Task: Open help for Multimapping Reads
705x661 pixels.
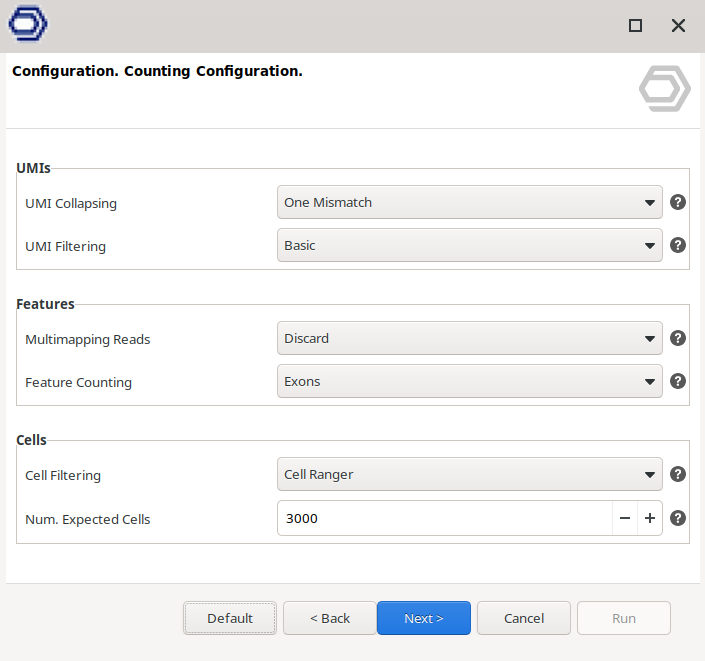Action: (677, 338)
